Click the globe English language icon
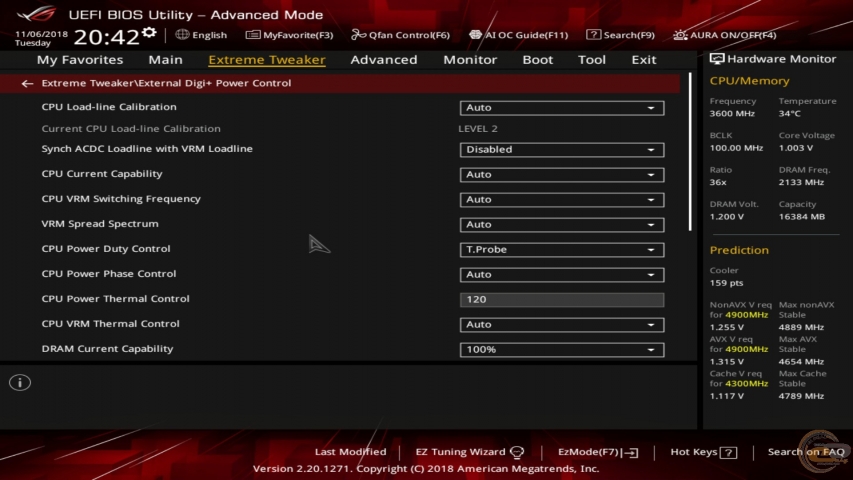The height and width of the screenshot is (480, 853). pos(182,35)
